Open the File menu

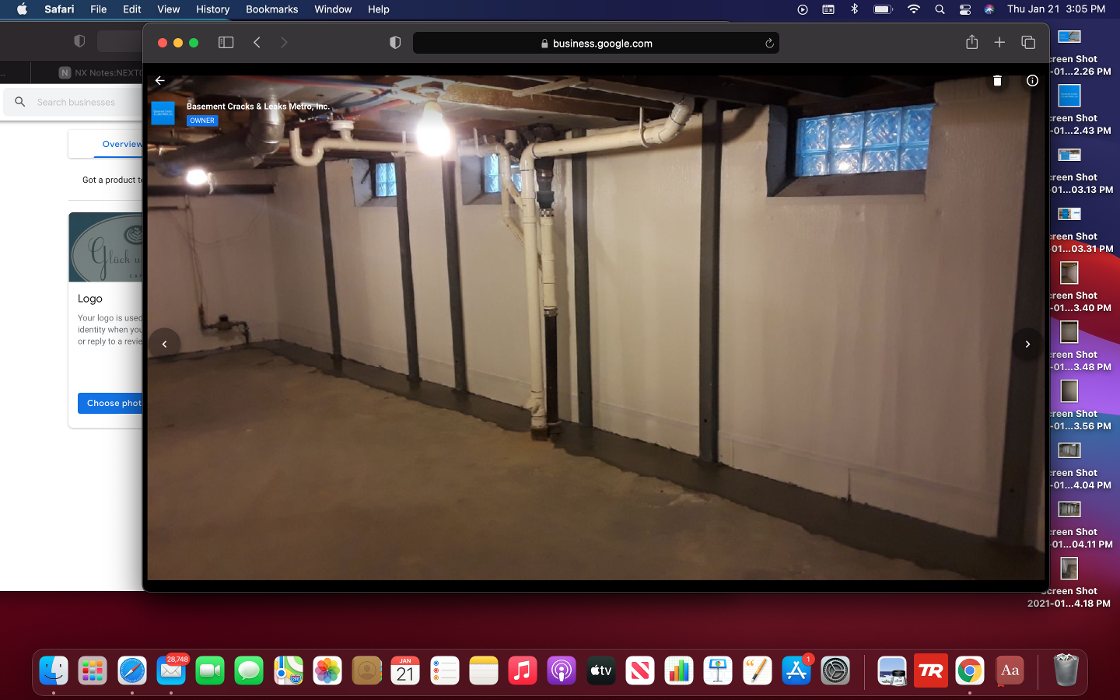(99, 9)
